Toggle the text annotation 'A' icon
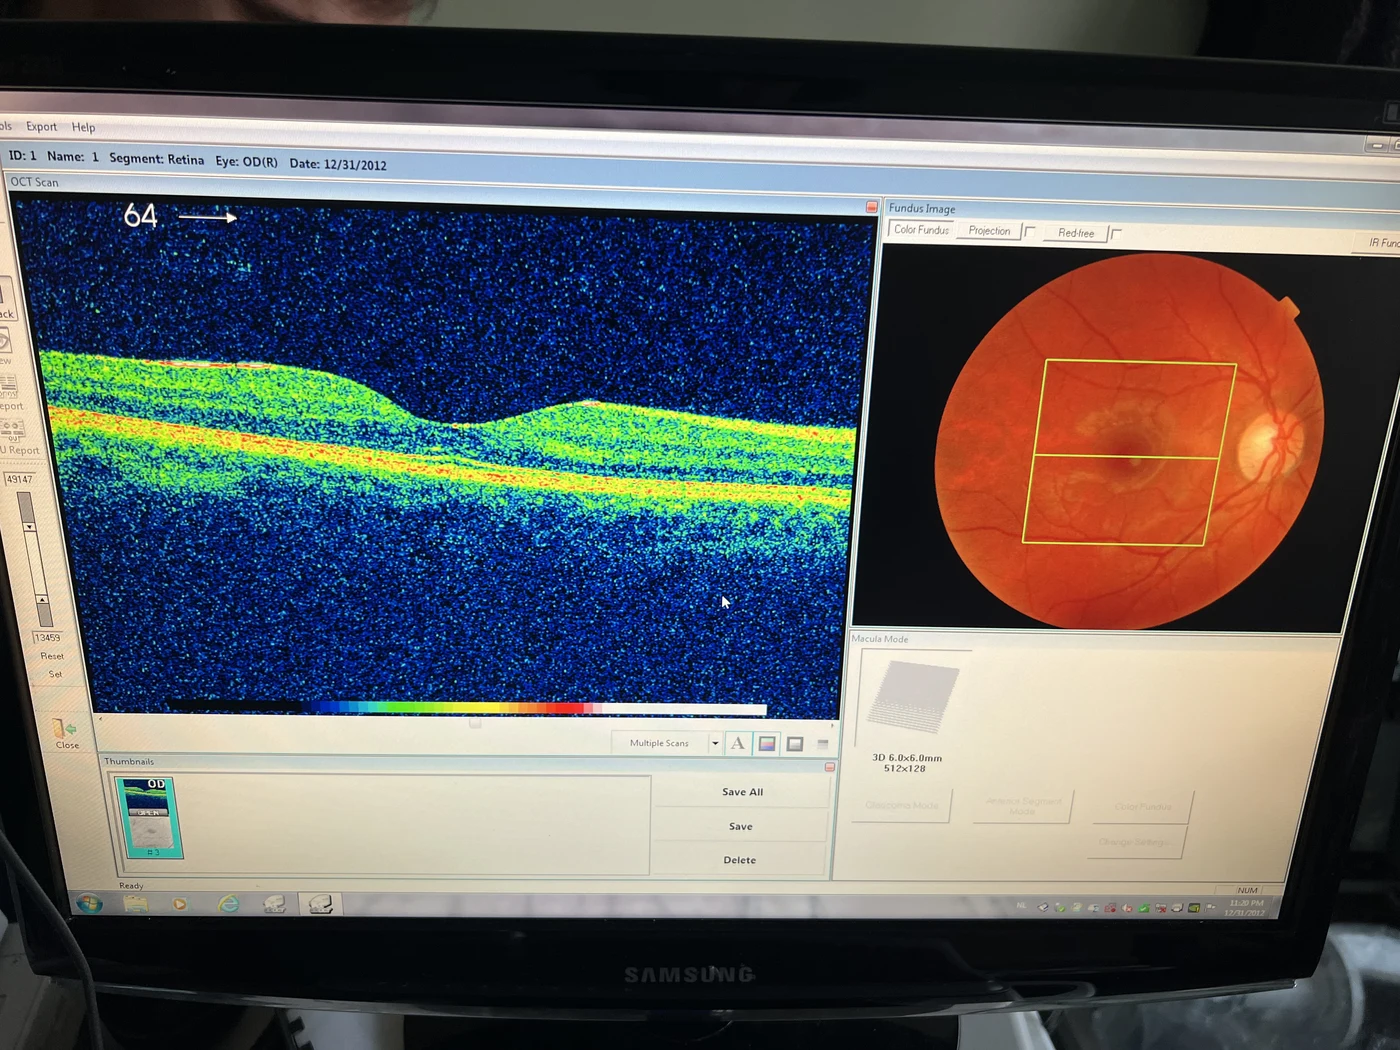Viewport: 1400px width, 1050px height. [737, 743]
